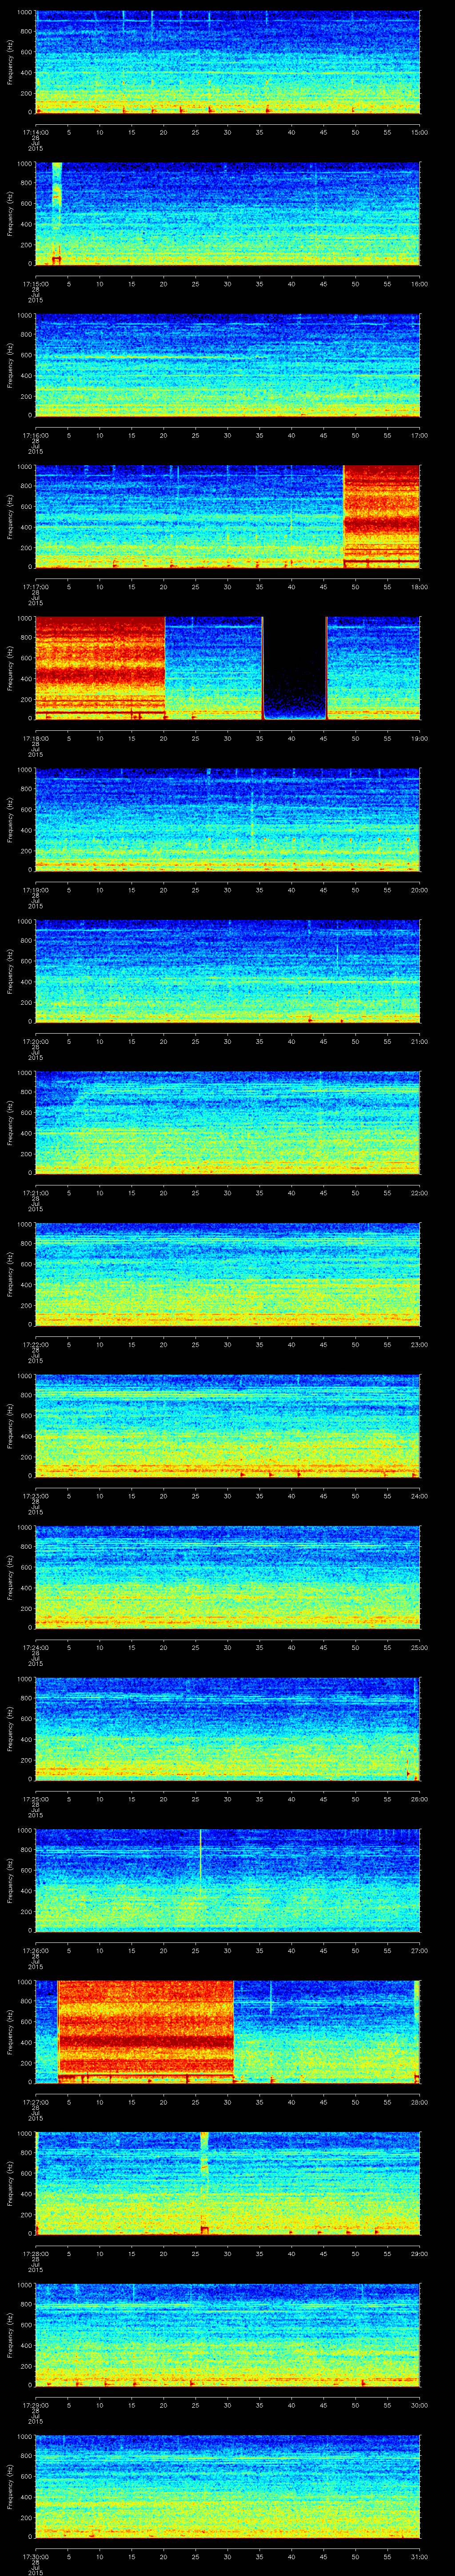Image resolution: width=455 pixels, height=2576 pixels.
Task: Select the spectrogram panel beginning 17:15:00
Action: (227, 213)
